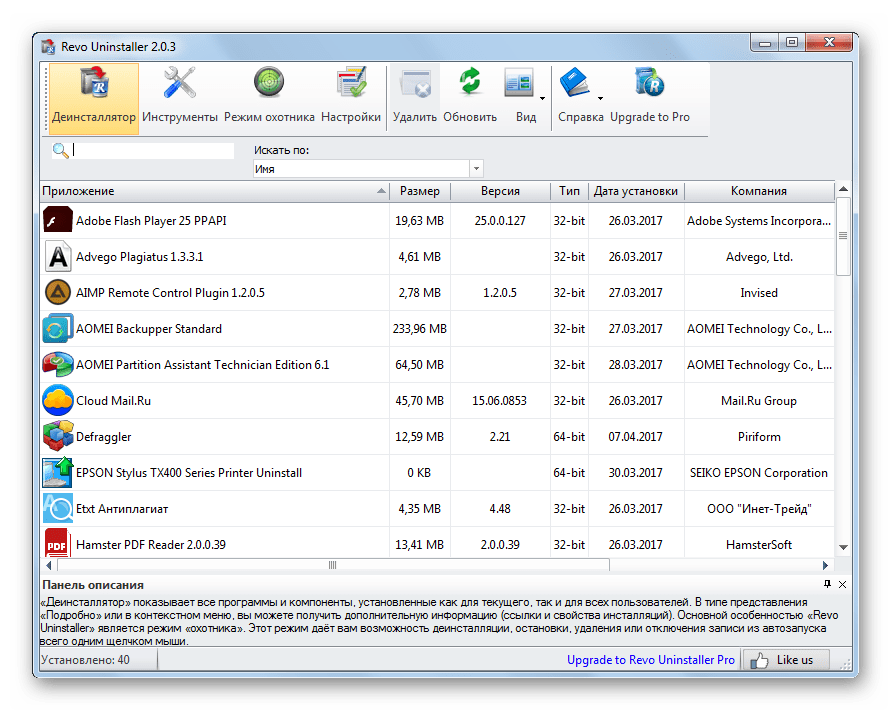The image size is (892, 711).
Task: Select row text Adobe Flash Player 25 PPAPI
Action: tap(151, 221)
